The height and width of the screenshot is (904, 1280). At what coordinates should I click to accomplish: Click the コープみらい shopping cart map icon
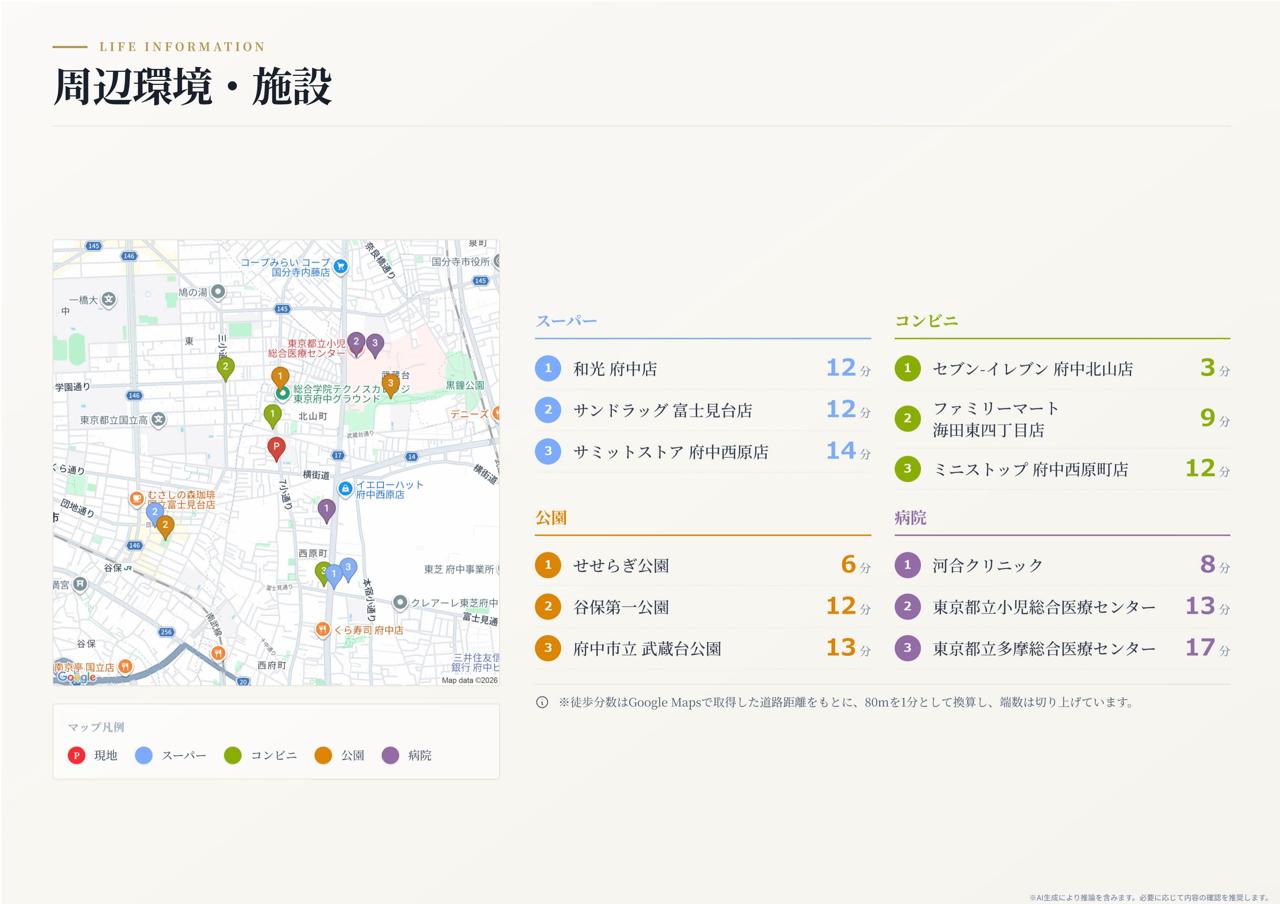pyautogui.click(x=341, y=266)
